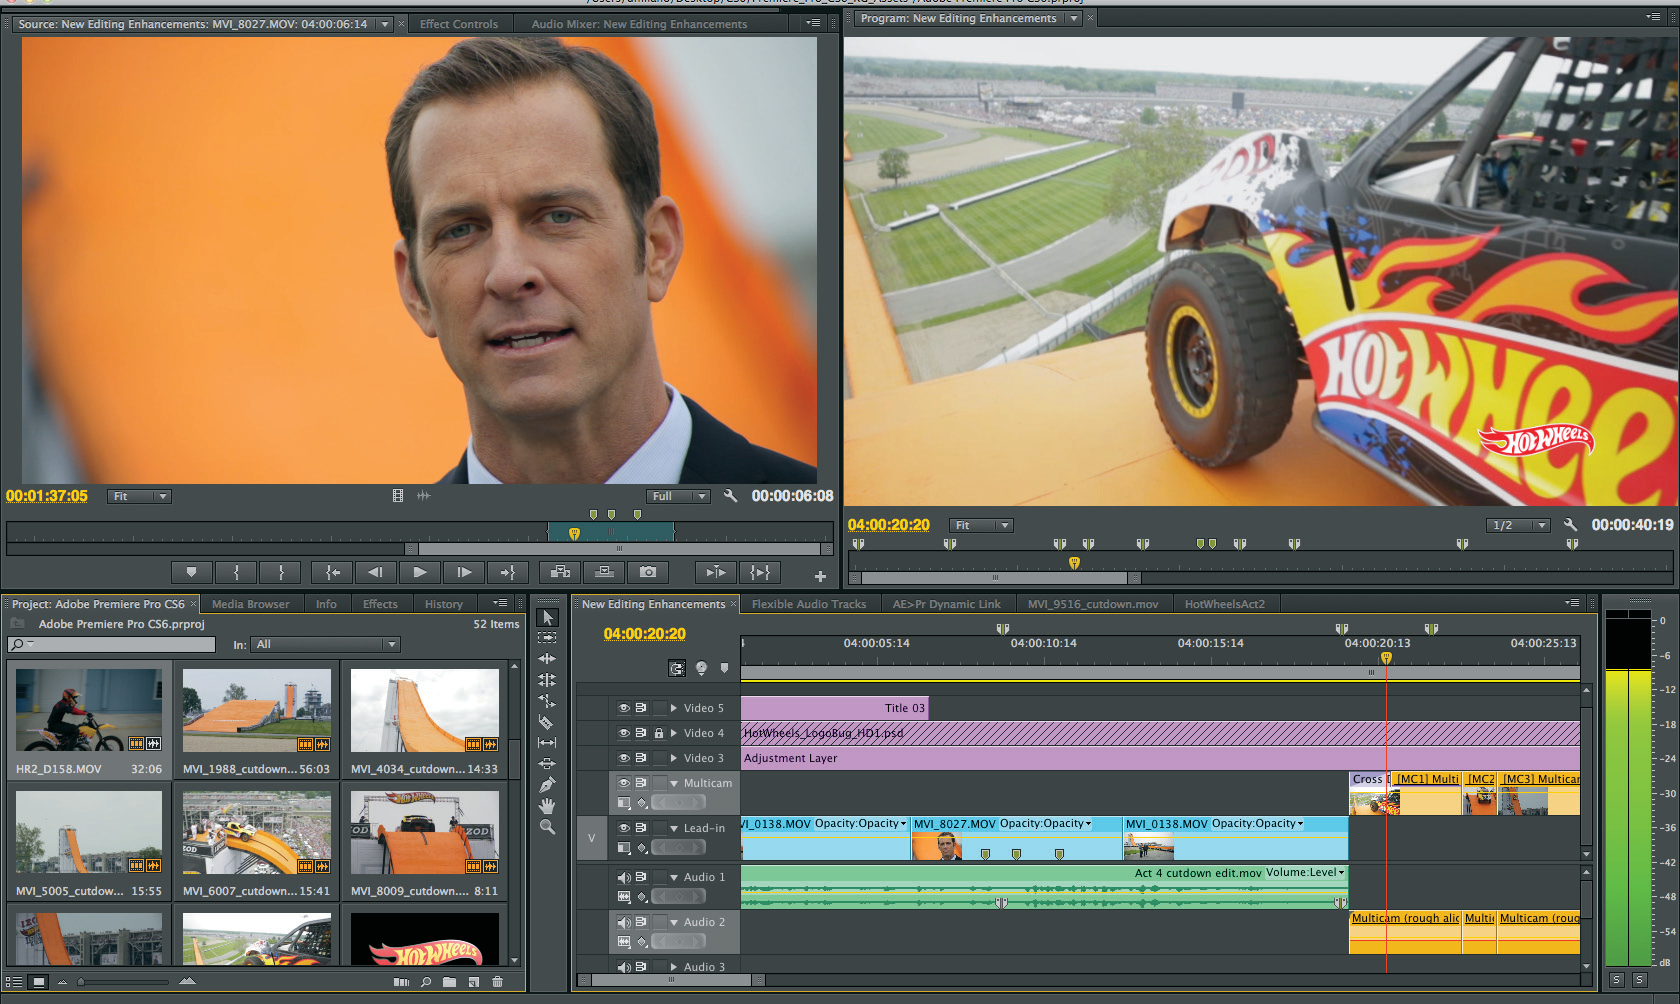Select the Razor tool
The image size is (1680, 1004).
click(547, 722)
